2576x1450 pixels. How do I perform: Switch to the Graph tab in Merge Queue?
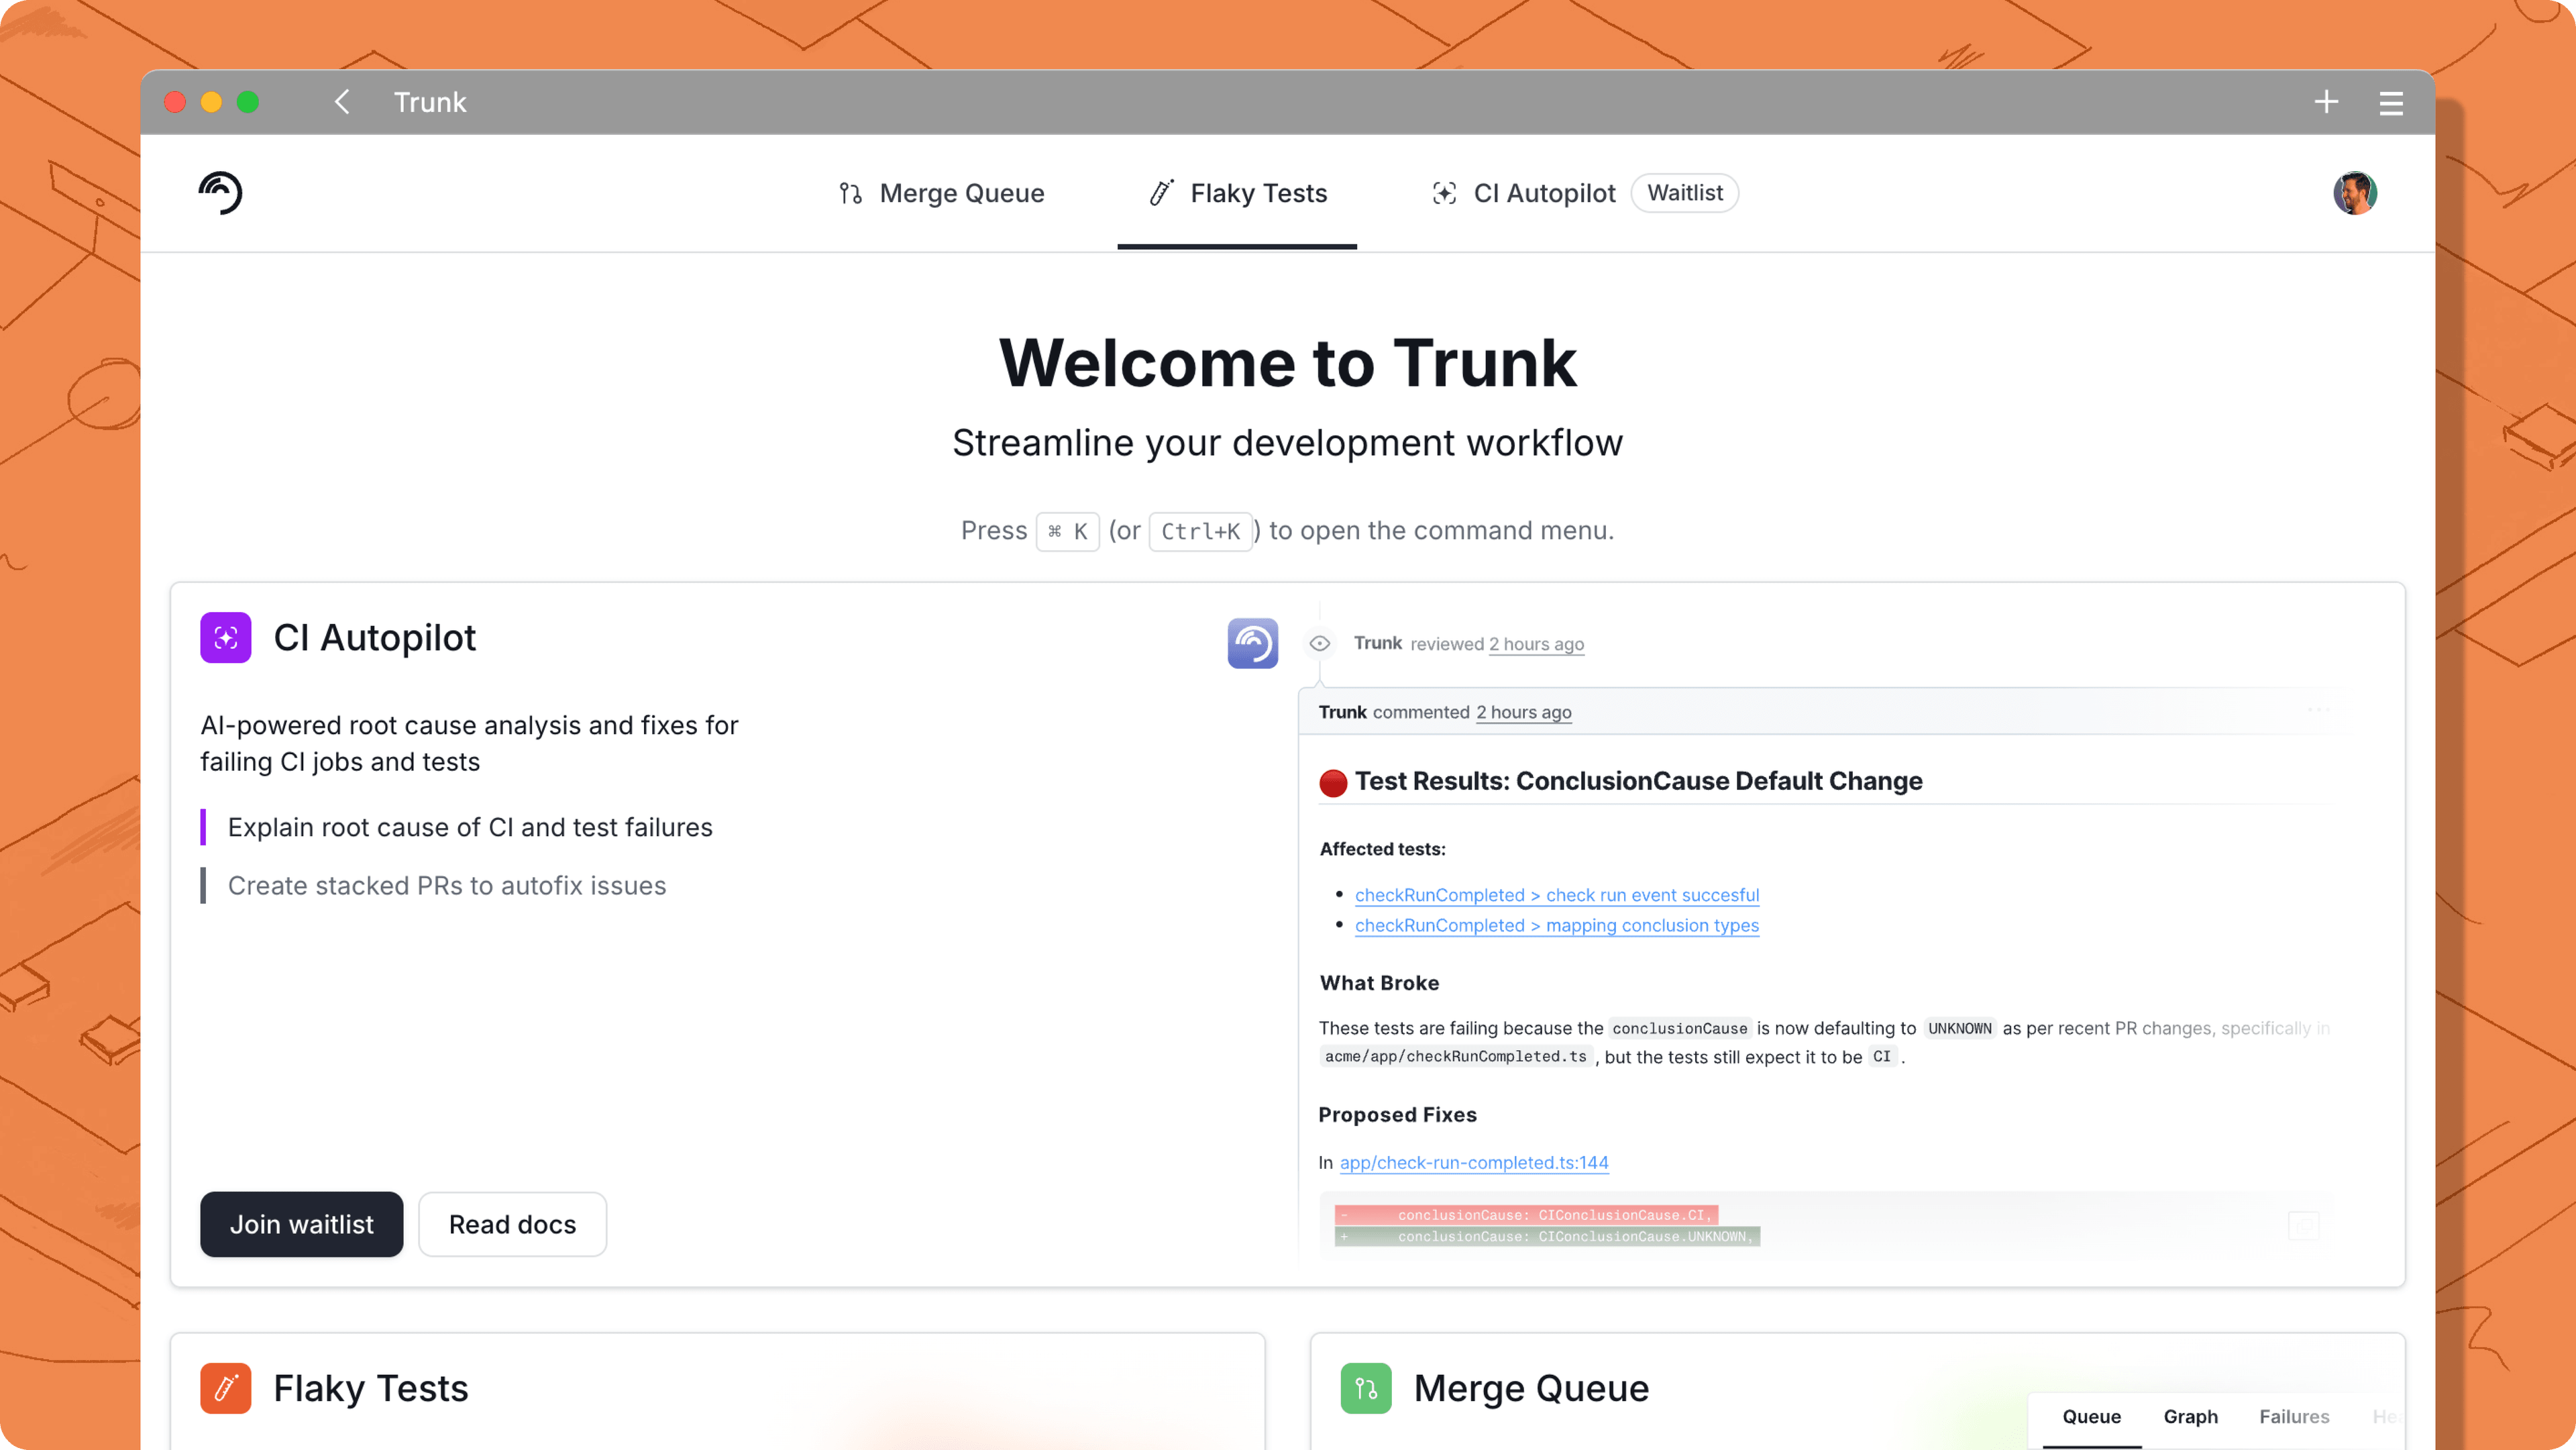(x=2190, y=1416)
